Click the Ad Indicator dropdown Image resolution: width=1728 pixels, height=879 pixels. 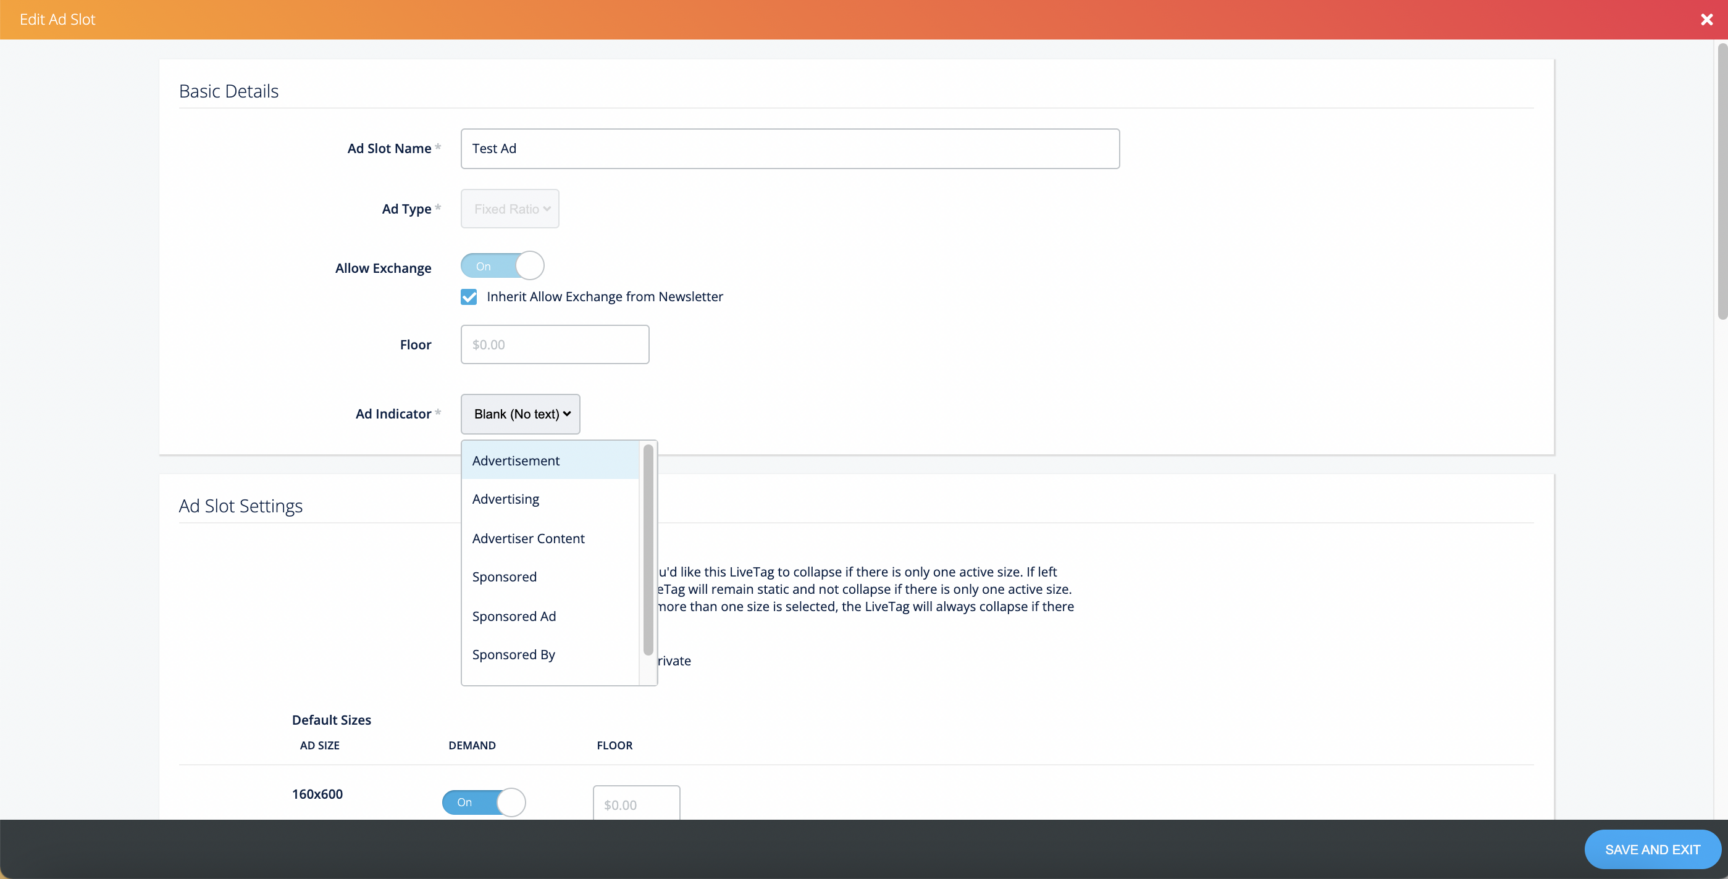point(520,414)
